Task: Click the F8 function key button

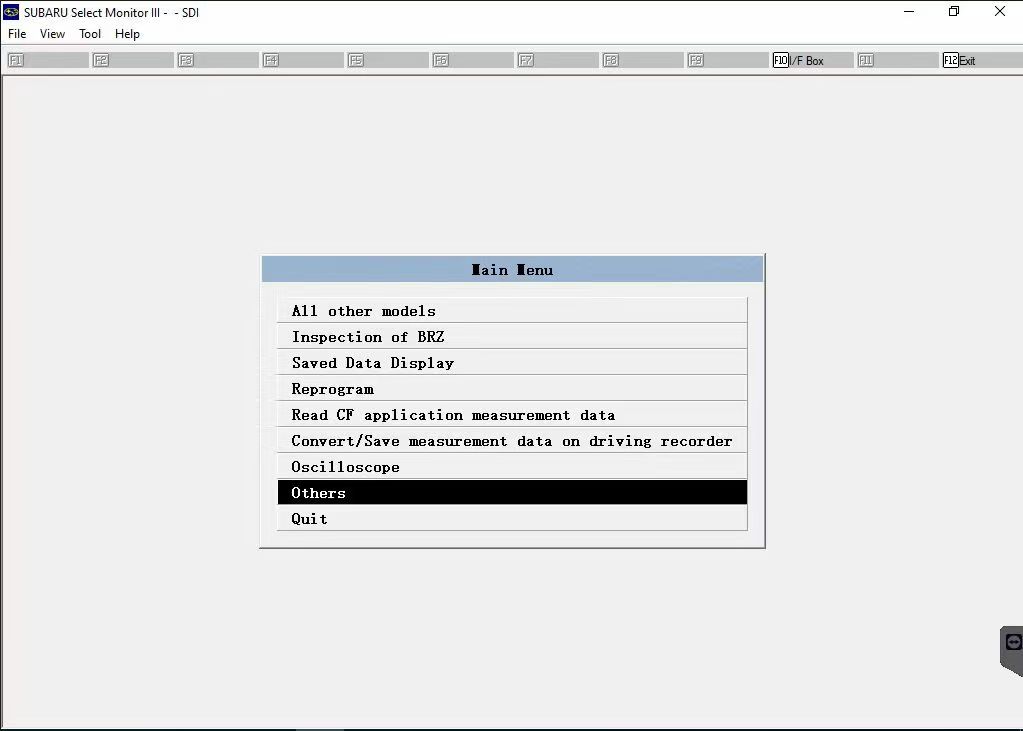Action: (642, 61)
